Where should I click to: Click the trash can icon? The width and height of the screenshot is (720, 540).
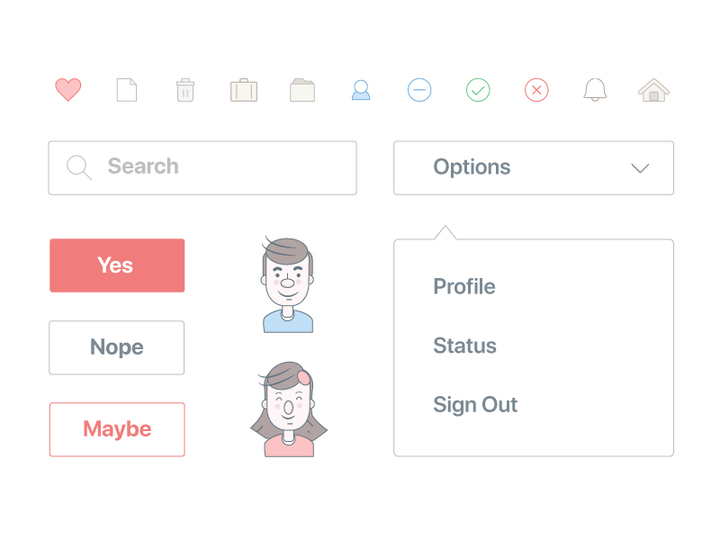point(185,90)
